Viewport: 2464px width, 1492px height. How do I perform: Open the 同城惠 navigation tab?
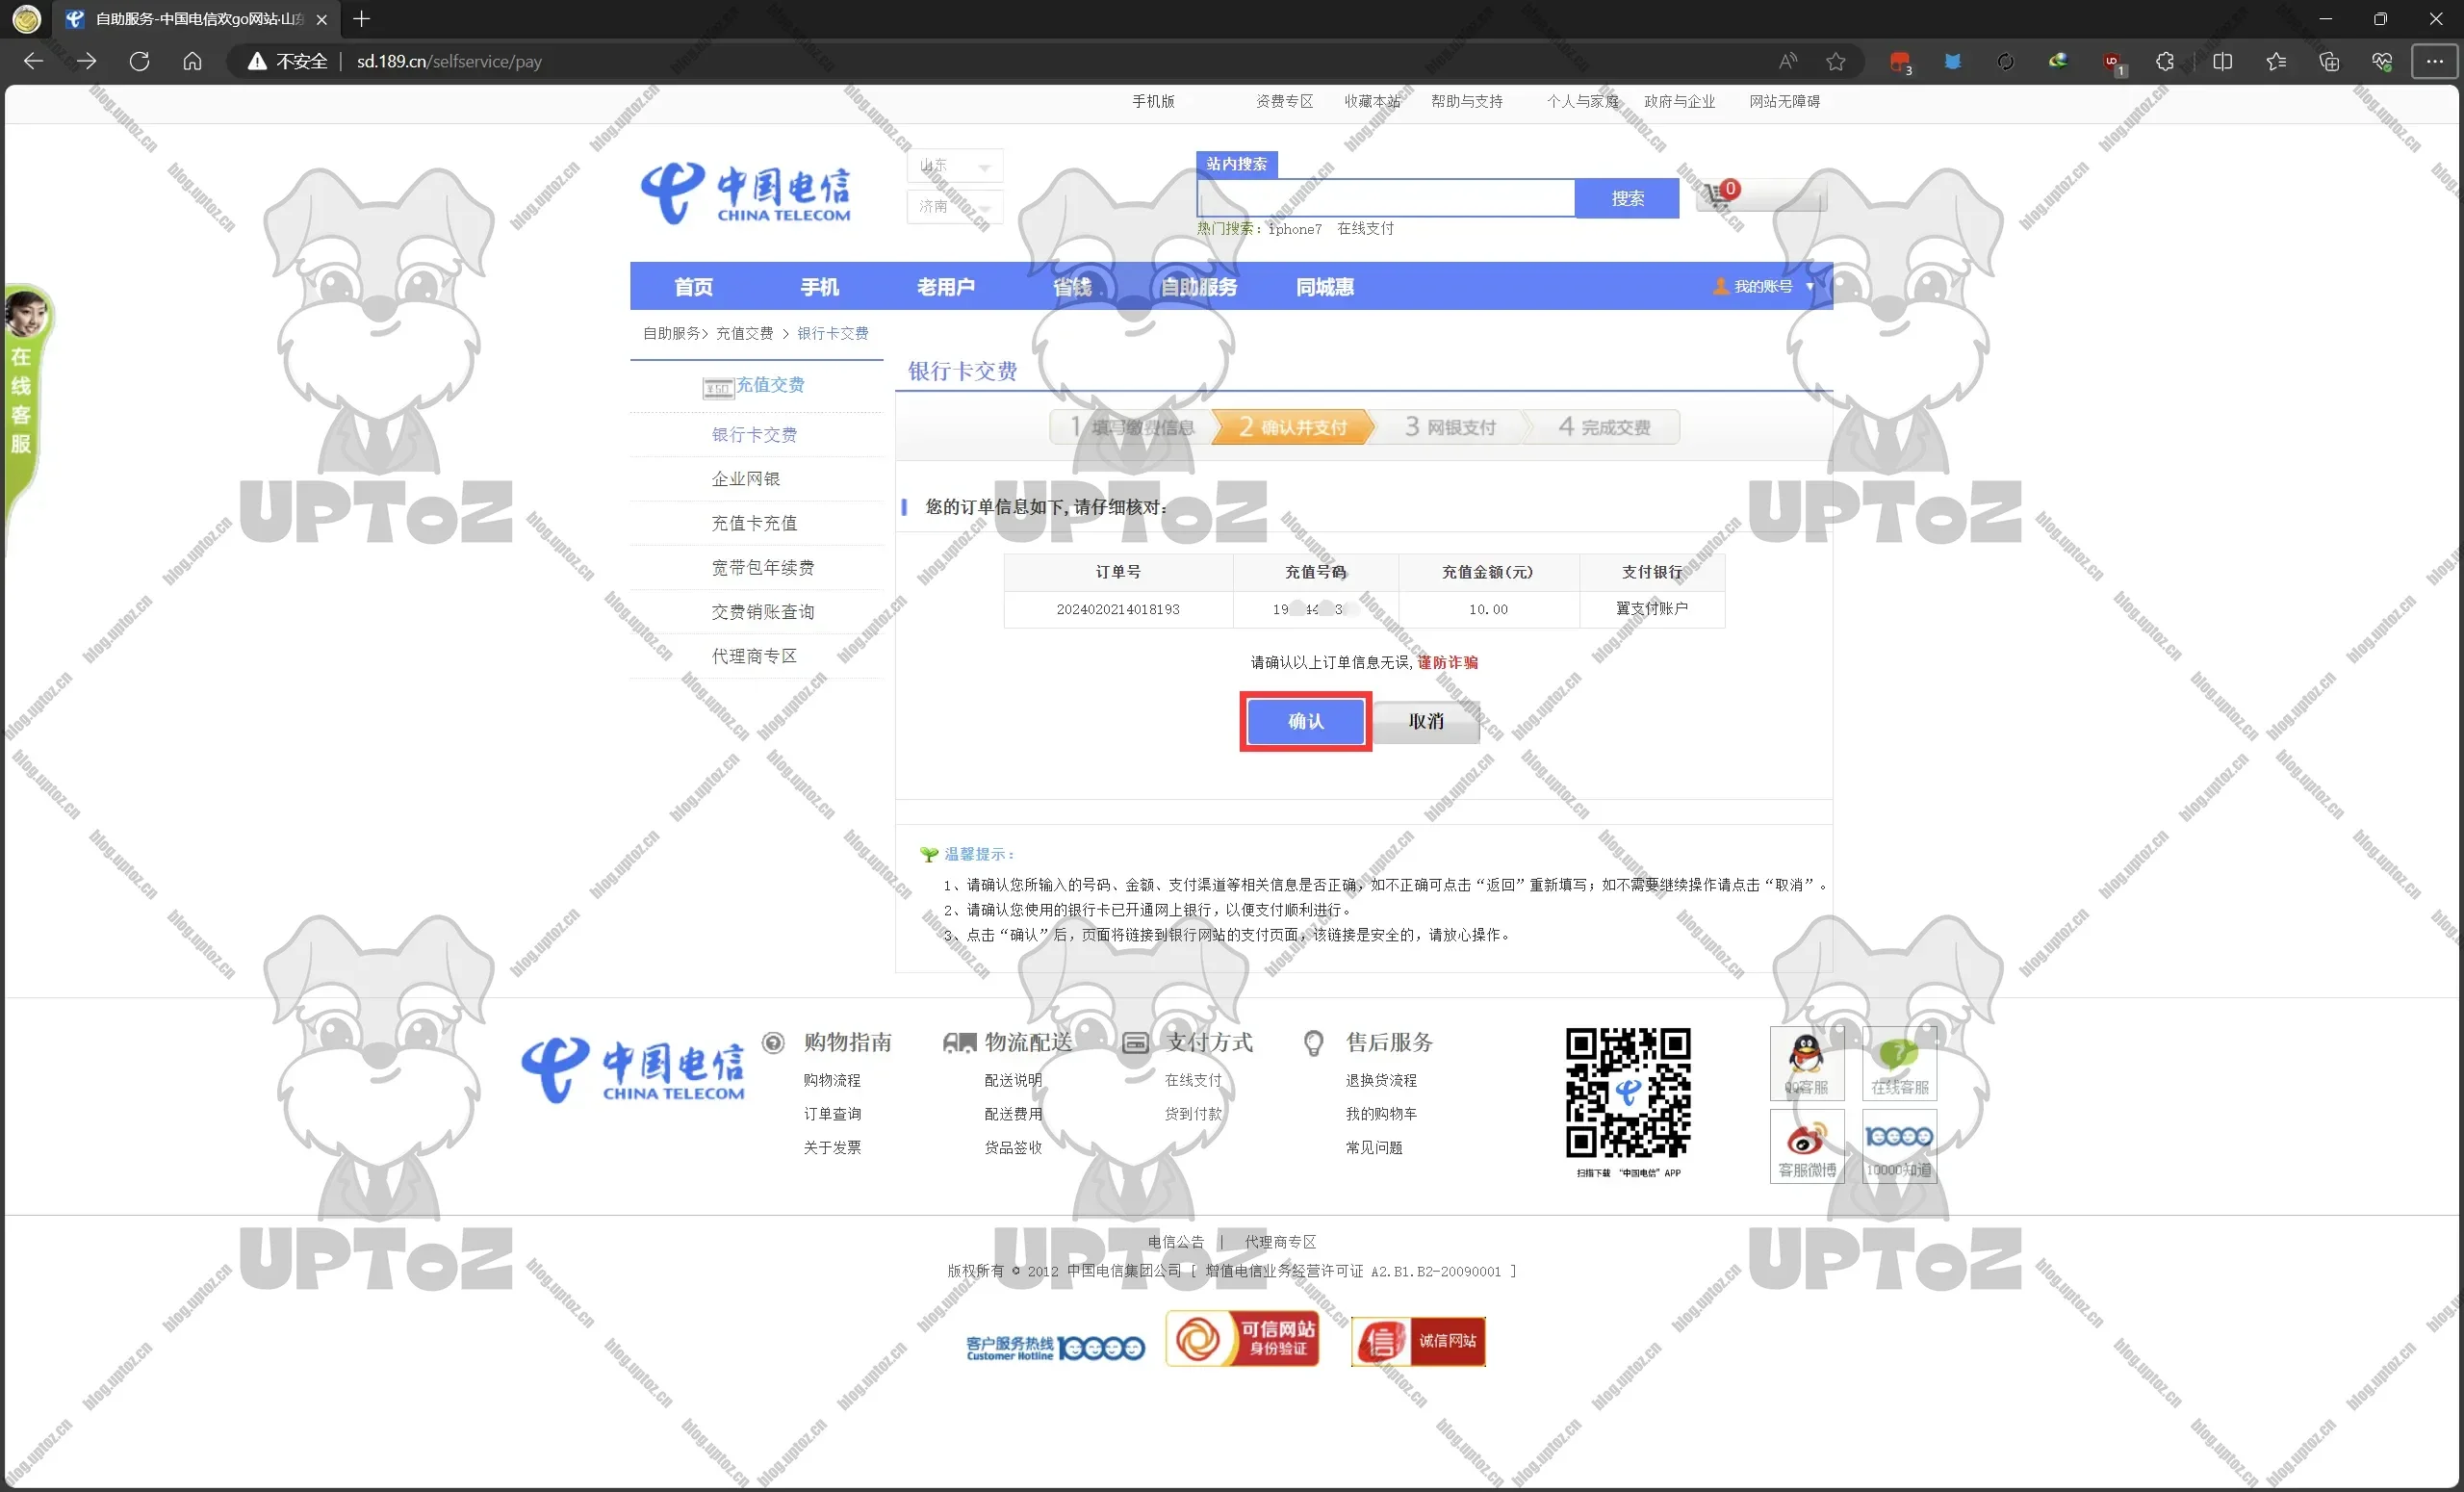tap(1324, 287)
